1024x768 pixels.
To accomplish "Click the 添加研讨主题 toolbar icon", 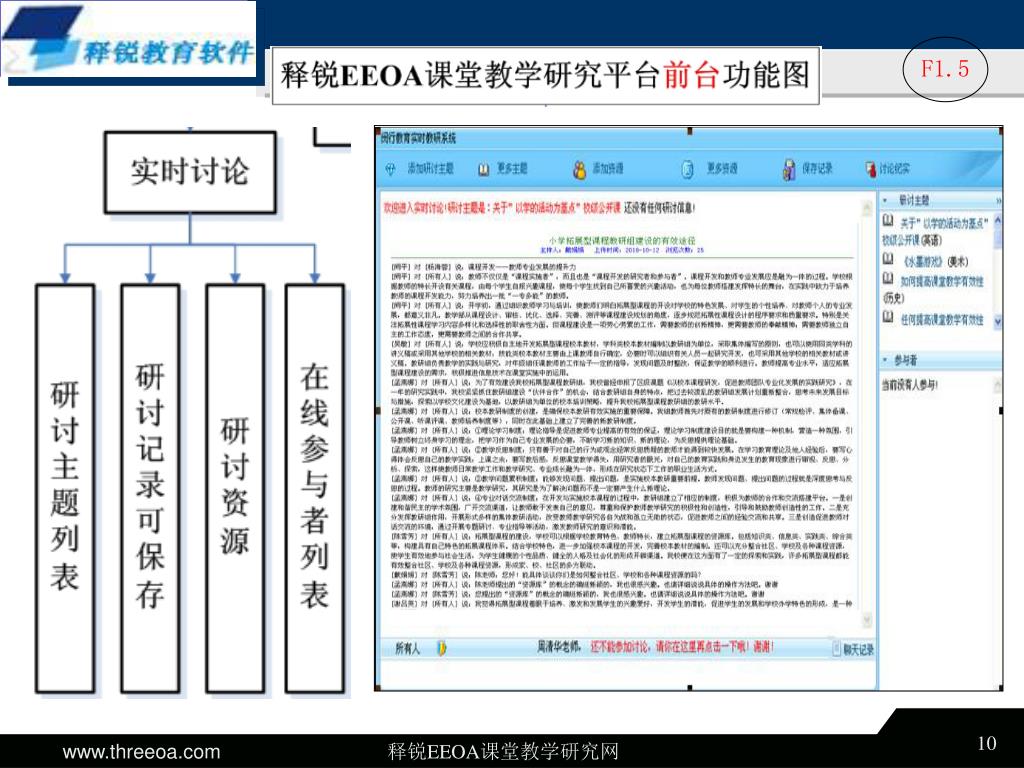I will [x=391, y=169].
